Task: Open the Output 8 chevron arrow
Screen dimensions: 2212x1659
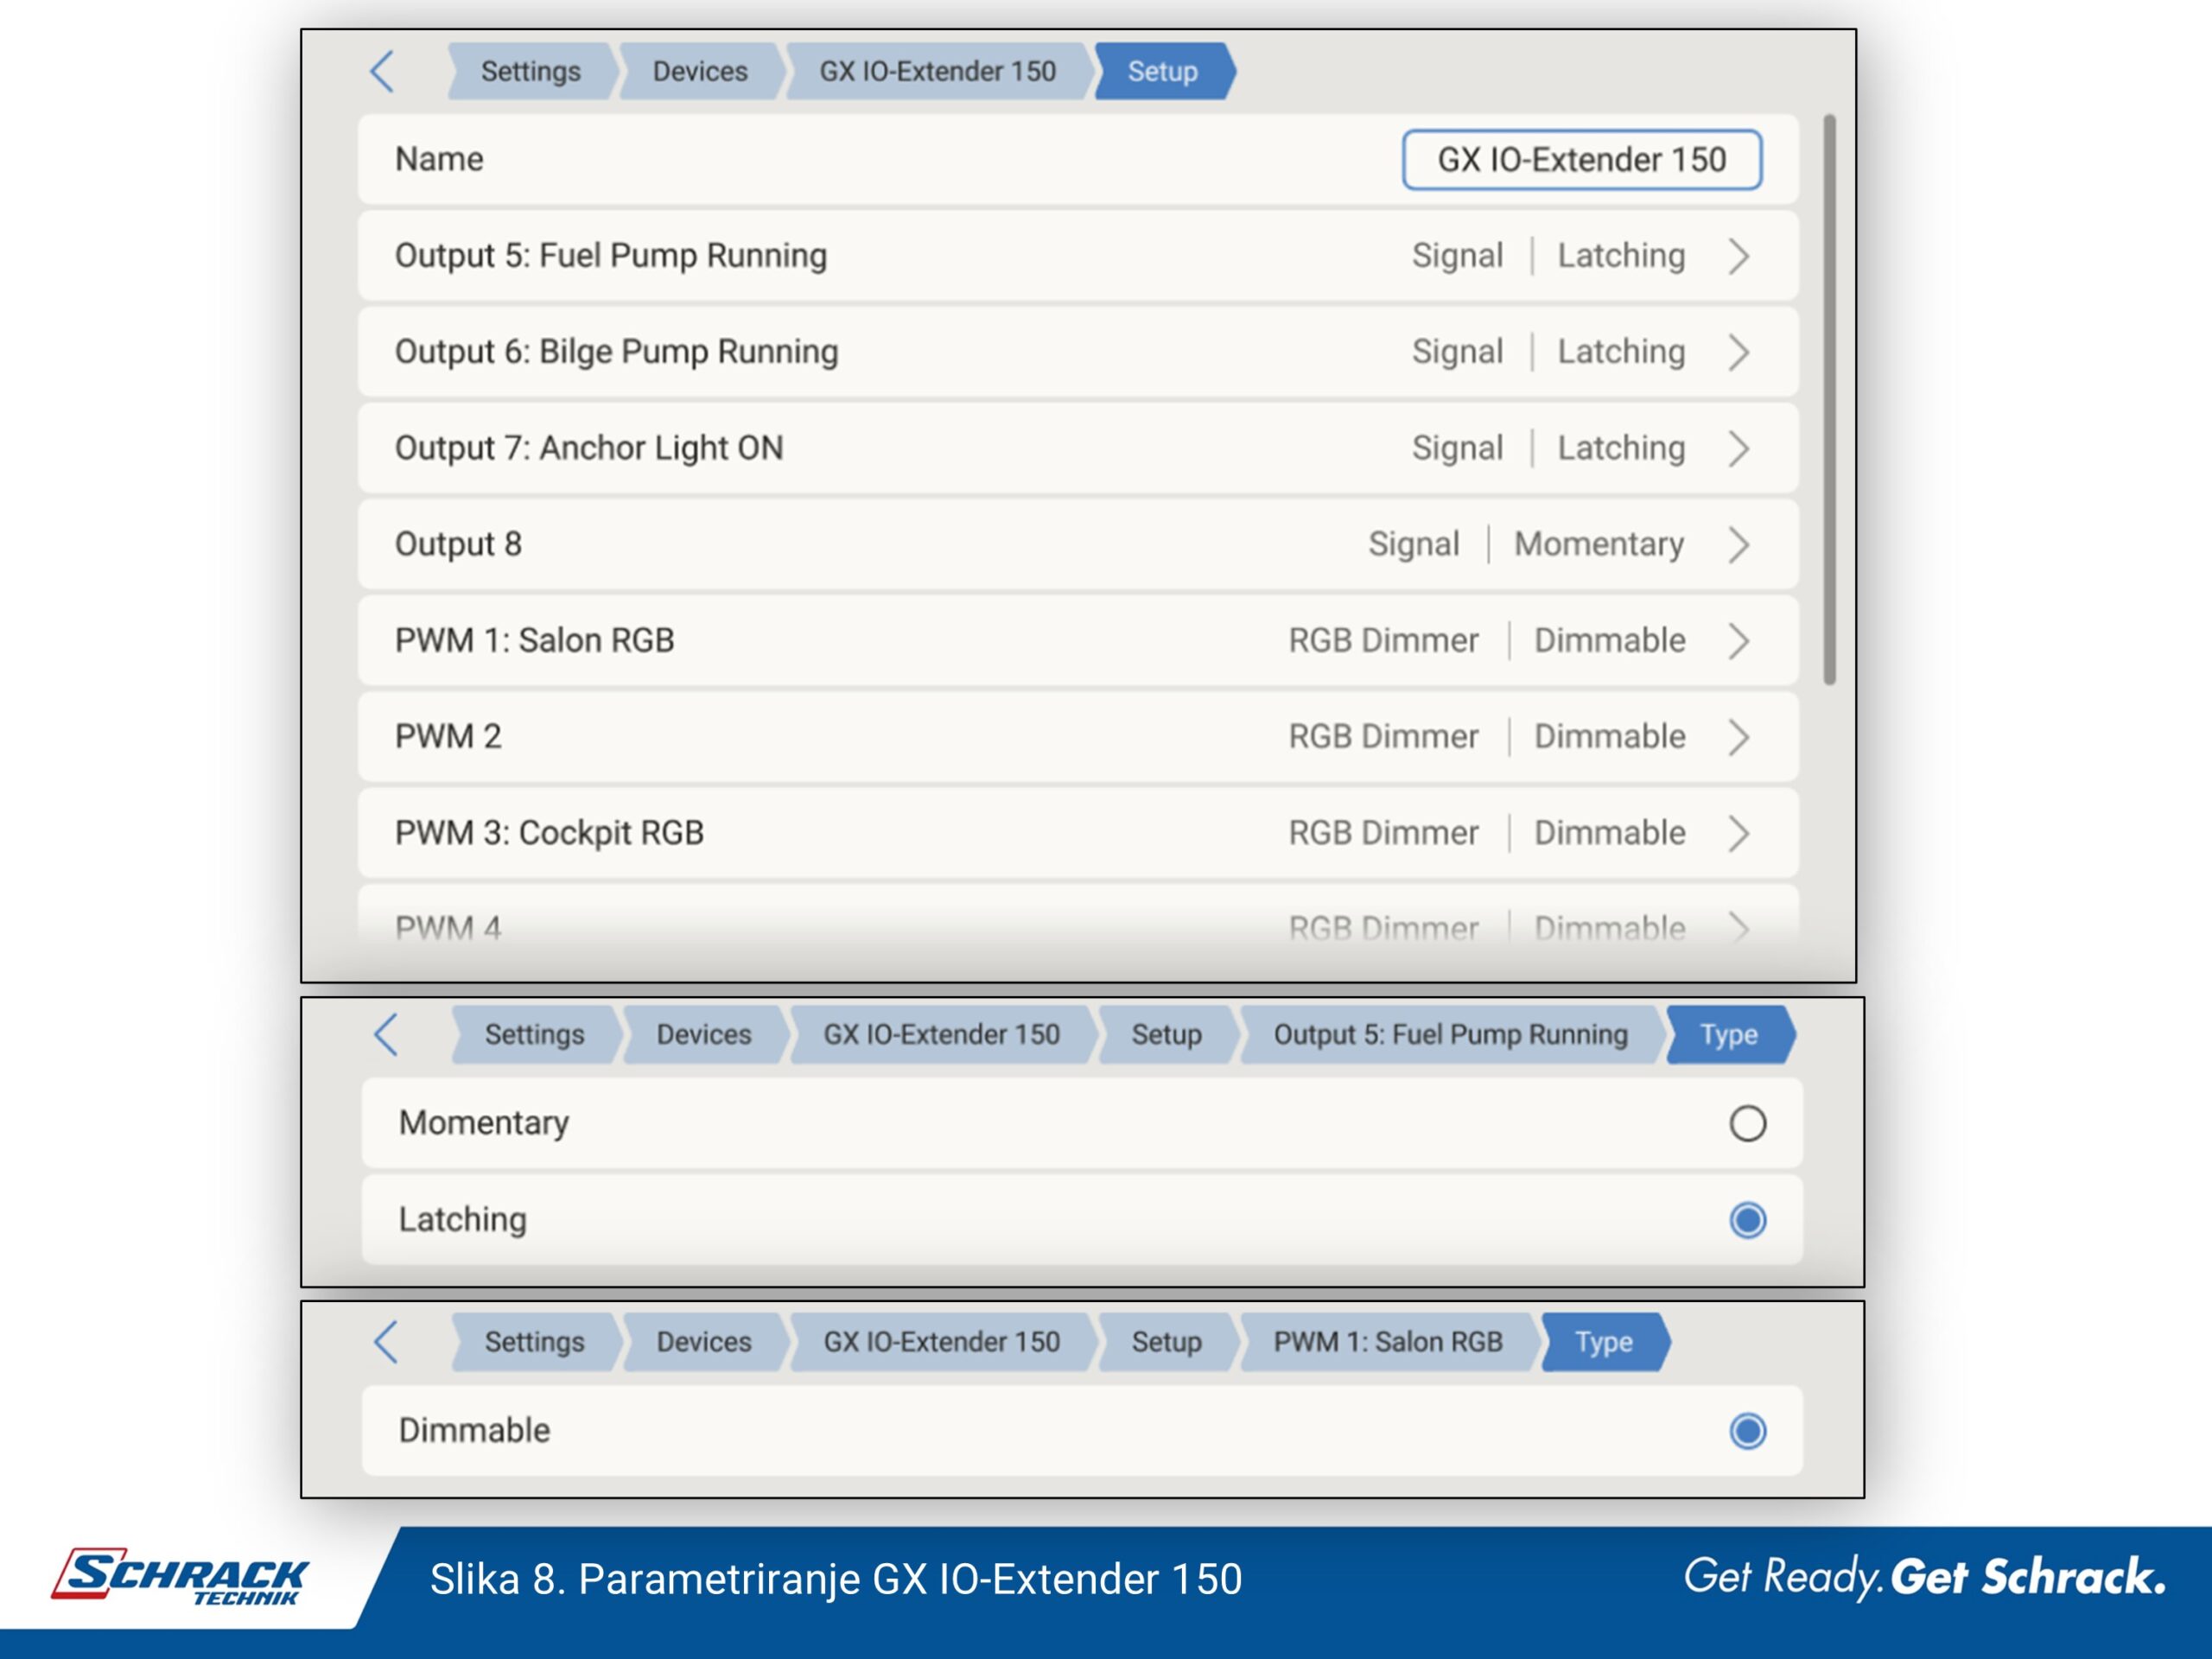Action: point(1739,545)
